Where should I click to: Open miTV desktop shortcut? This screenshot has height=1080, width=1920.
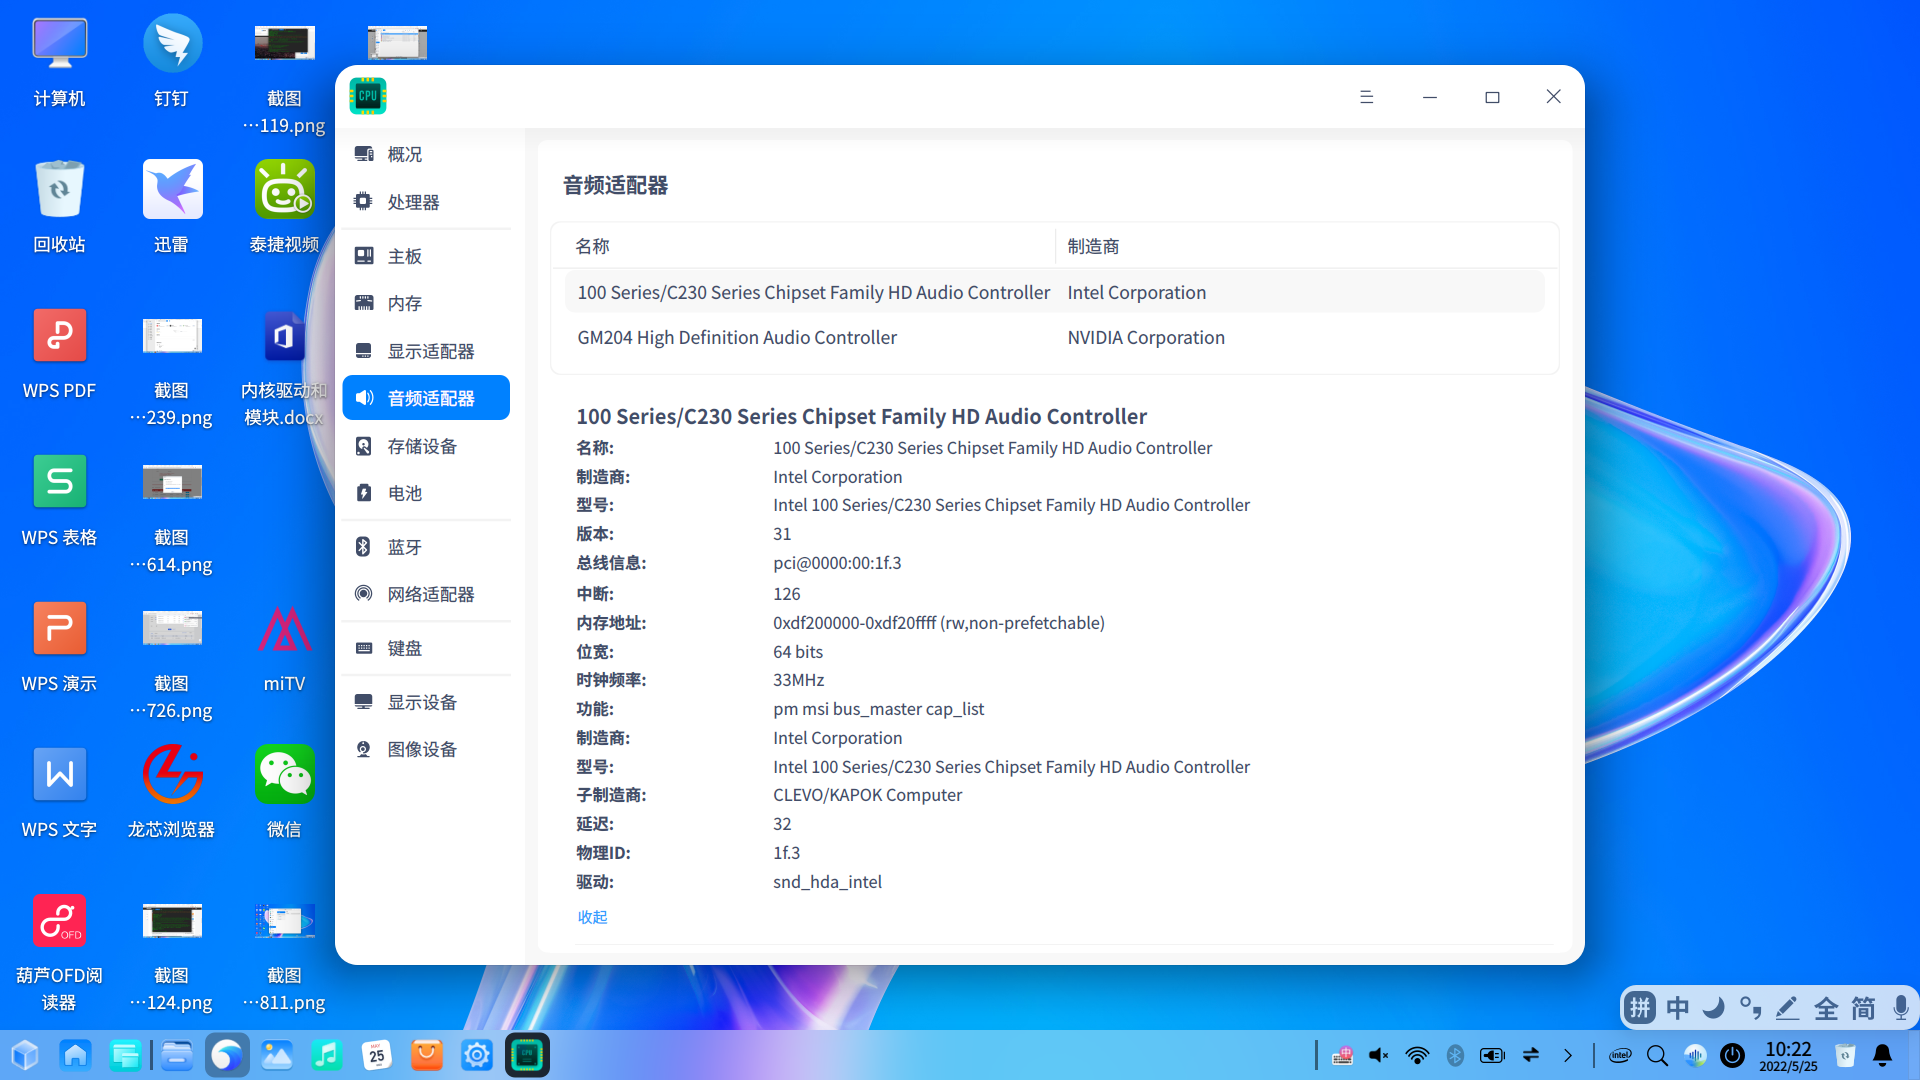point(285,648)
